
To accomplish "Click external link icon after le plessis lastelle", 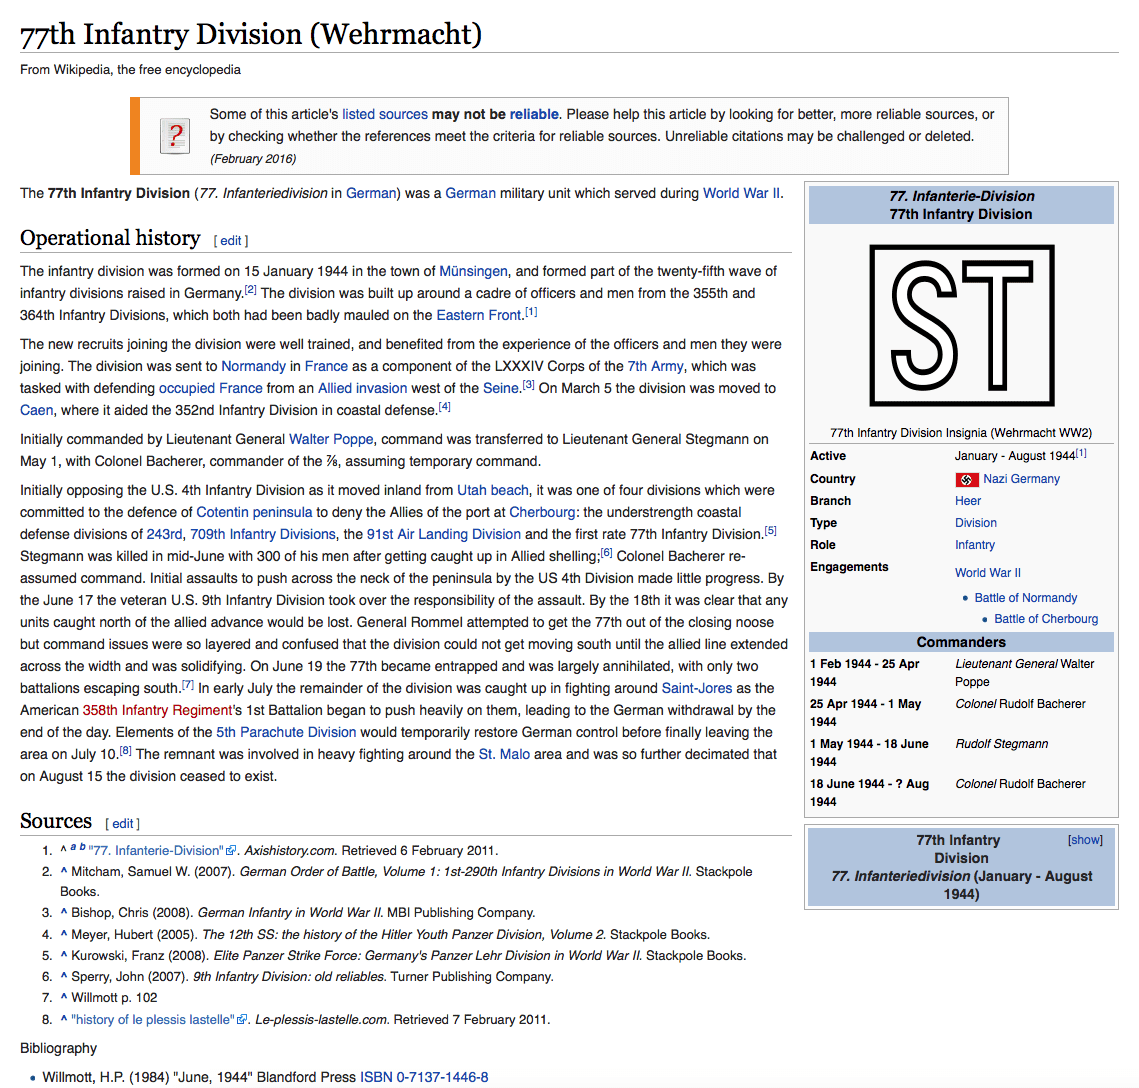I will pos(242,1020).
